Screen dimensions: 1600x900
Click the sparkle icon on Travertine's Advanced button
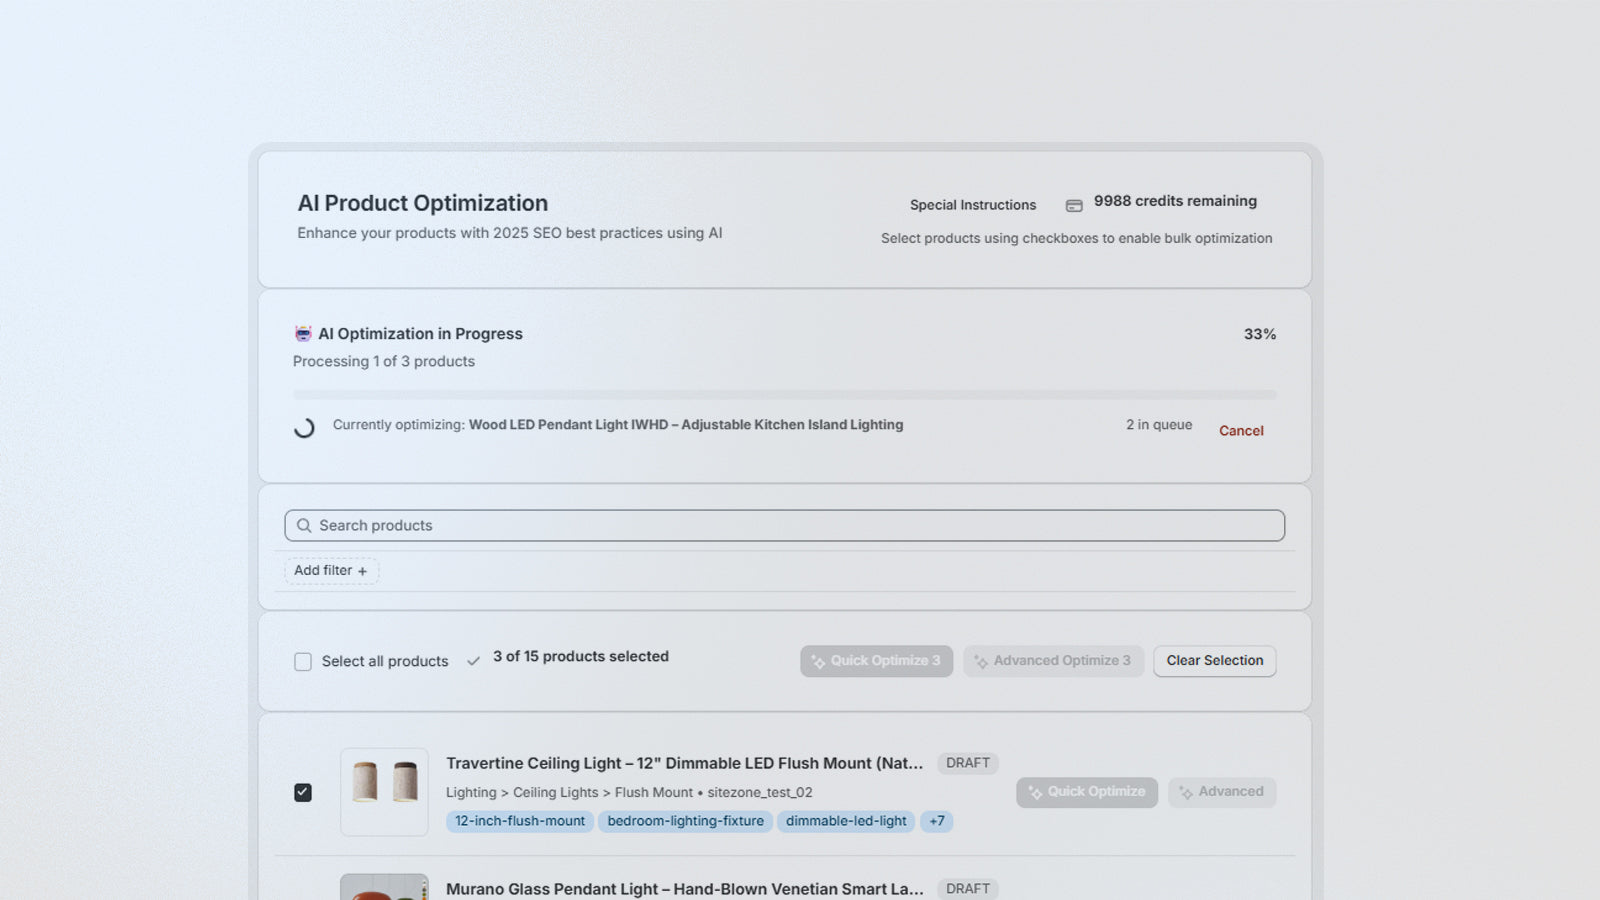[1186, 792]
